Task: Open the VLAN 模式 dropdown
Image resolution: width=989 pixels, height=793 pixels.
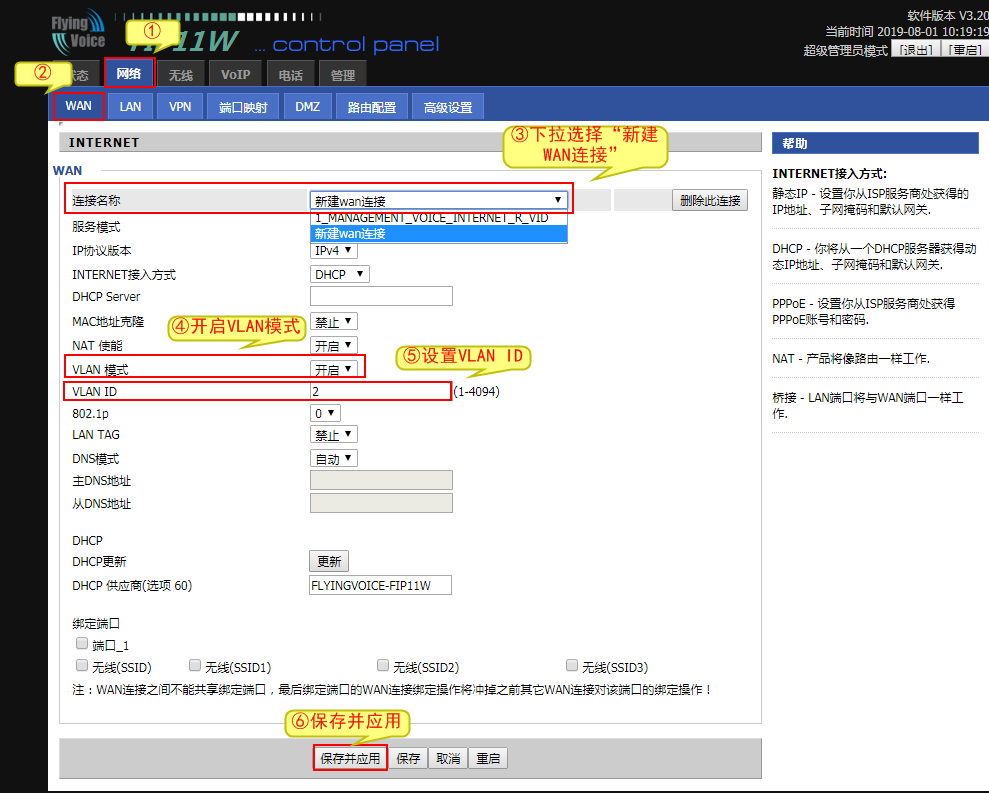Action: [x=335, y=367]
